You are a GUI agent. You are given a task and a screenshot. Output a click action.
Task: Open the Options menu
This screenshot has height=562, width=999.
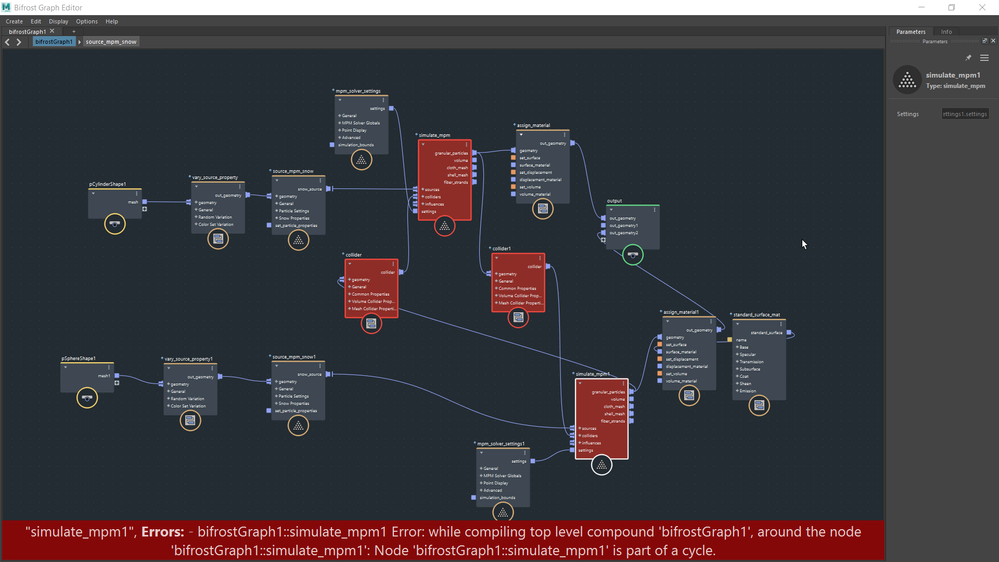[87, 21]
